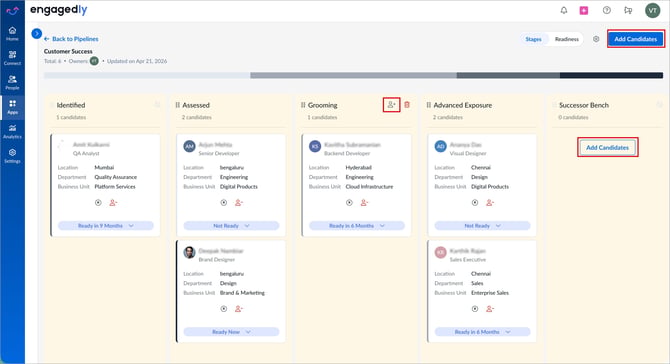Click Add Candidates in Successor Bench column
670x364 pixels.
(608, 147)
